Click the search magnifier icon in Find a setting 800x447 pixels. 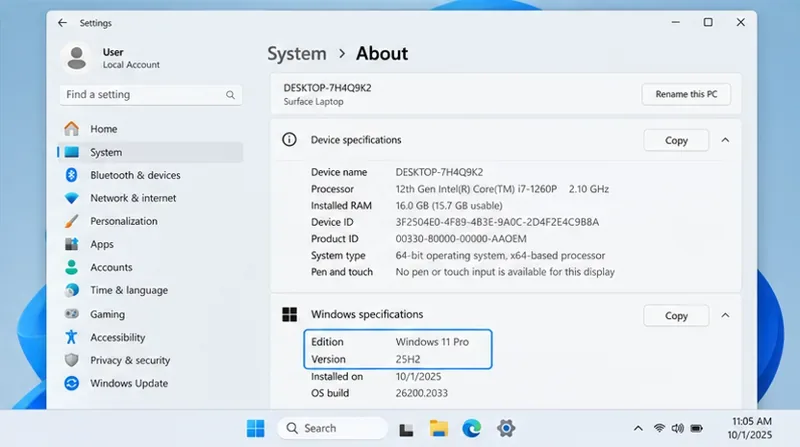click(x=230, y=95)
